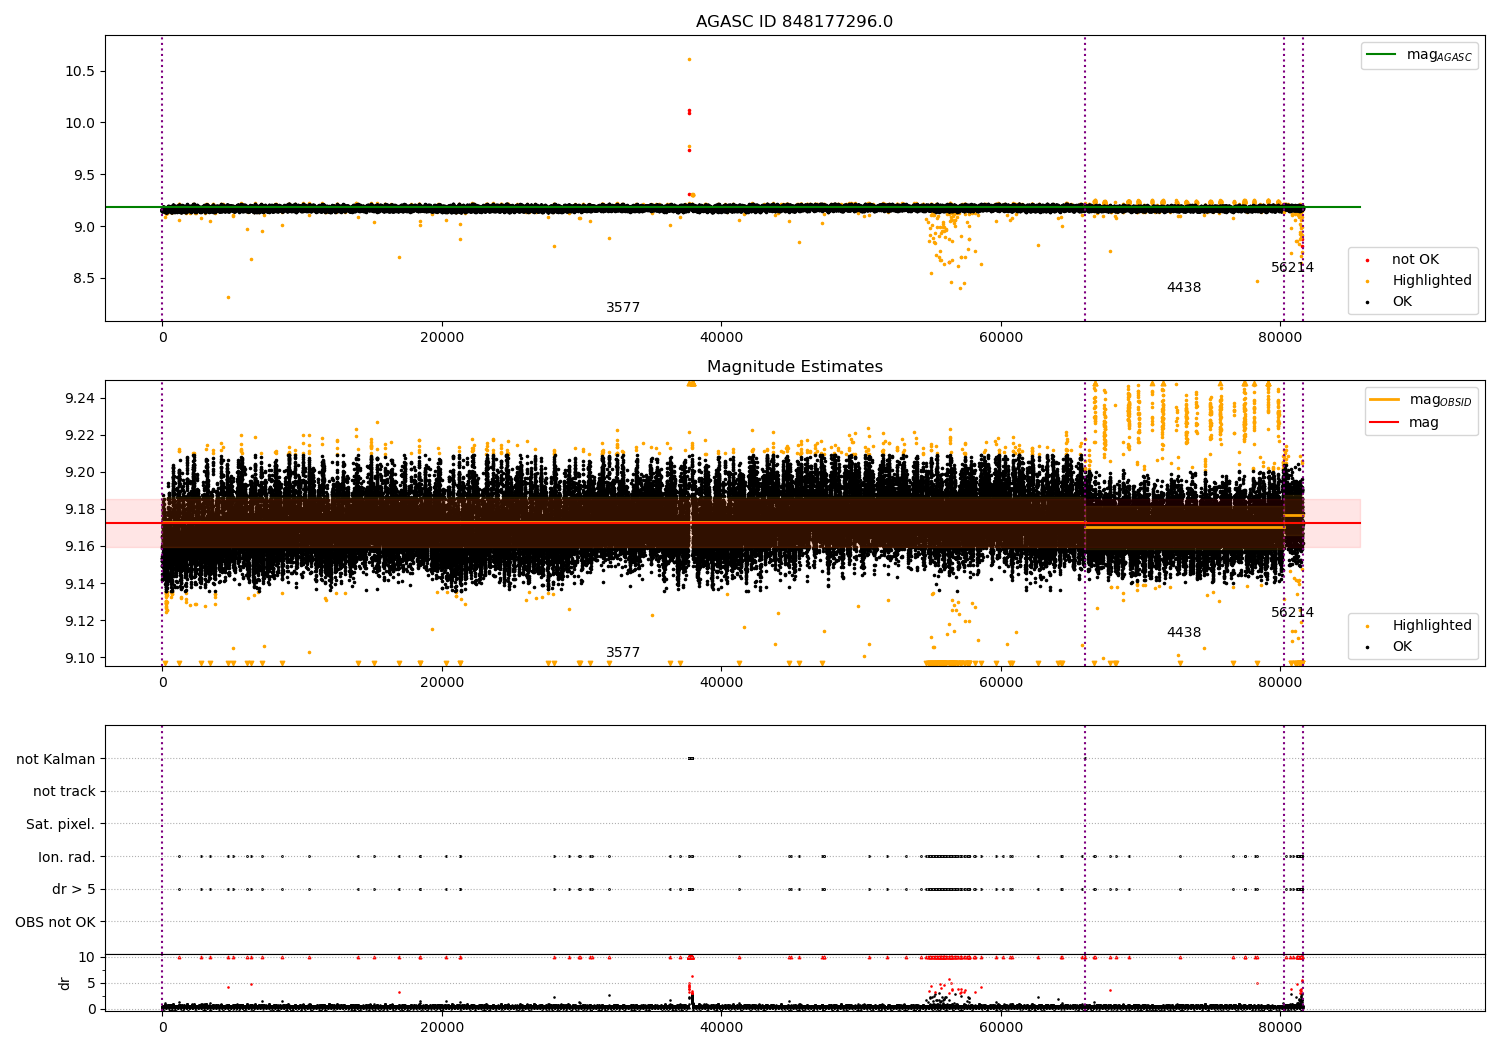This screenshot has height=1050, width=1500.
Task: Click the 5 tick on the dr axis
Action: [92, 983]
